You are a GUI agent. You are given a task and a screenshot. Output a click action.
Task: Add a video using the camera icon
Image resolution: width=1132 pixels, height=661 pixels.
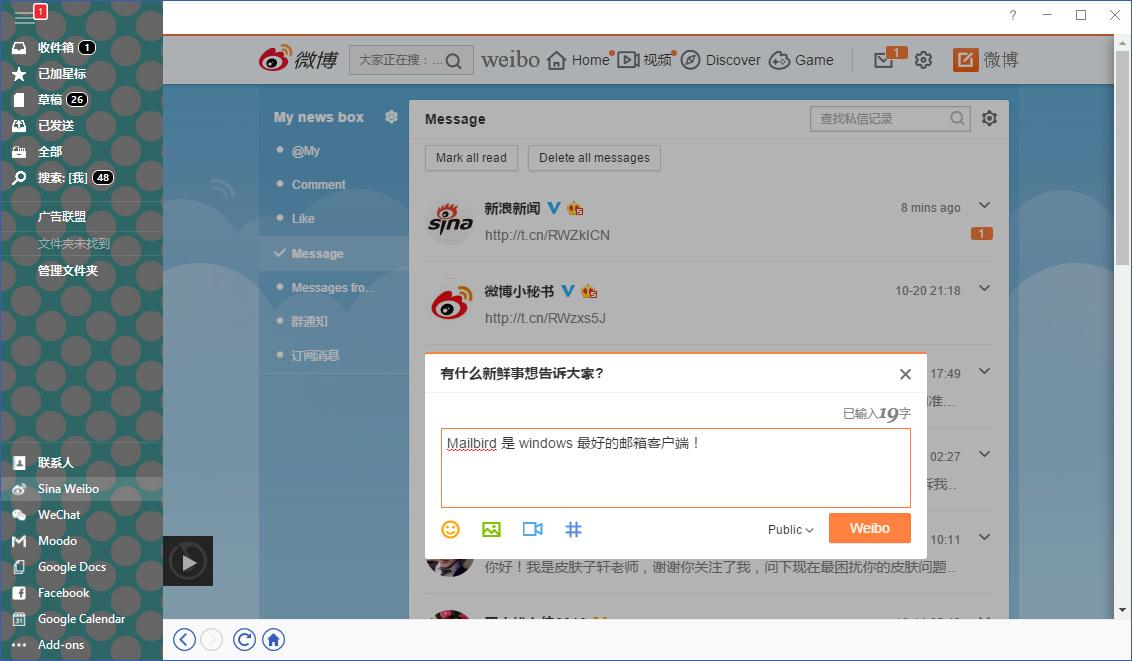532,529
